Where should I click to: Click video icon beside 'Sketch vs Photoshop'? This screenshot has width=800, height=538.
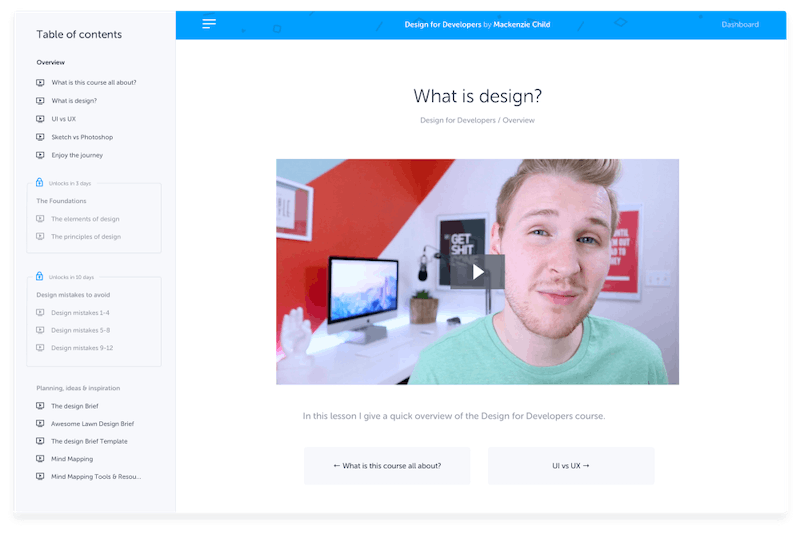(40, 137)
